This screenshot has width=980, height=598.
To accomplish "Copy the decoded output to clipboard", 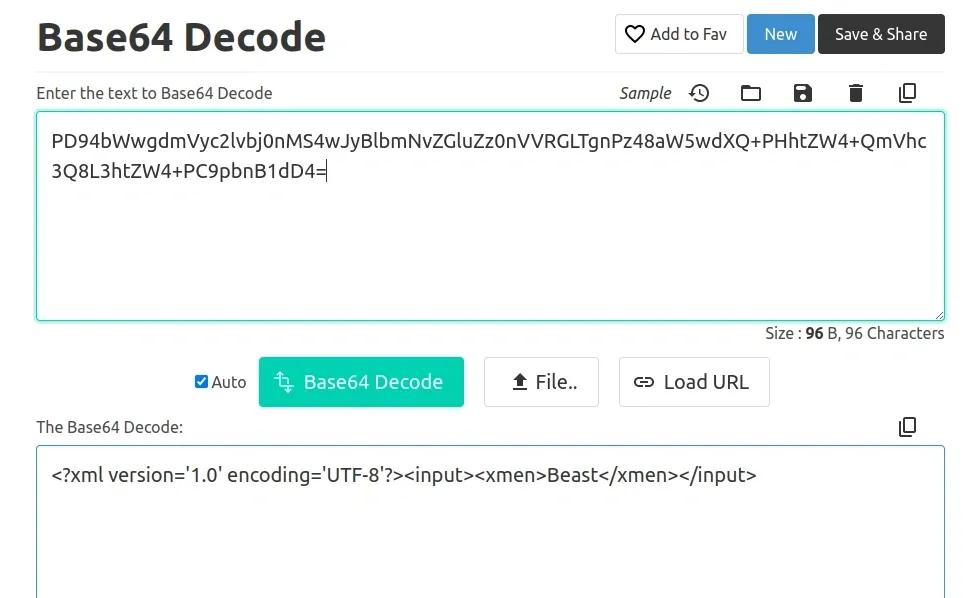I will pyautogui.click(x=907, y=427).
